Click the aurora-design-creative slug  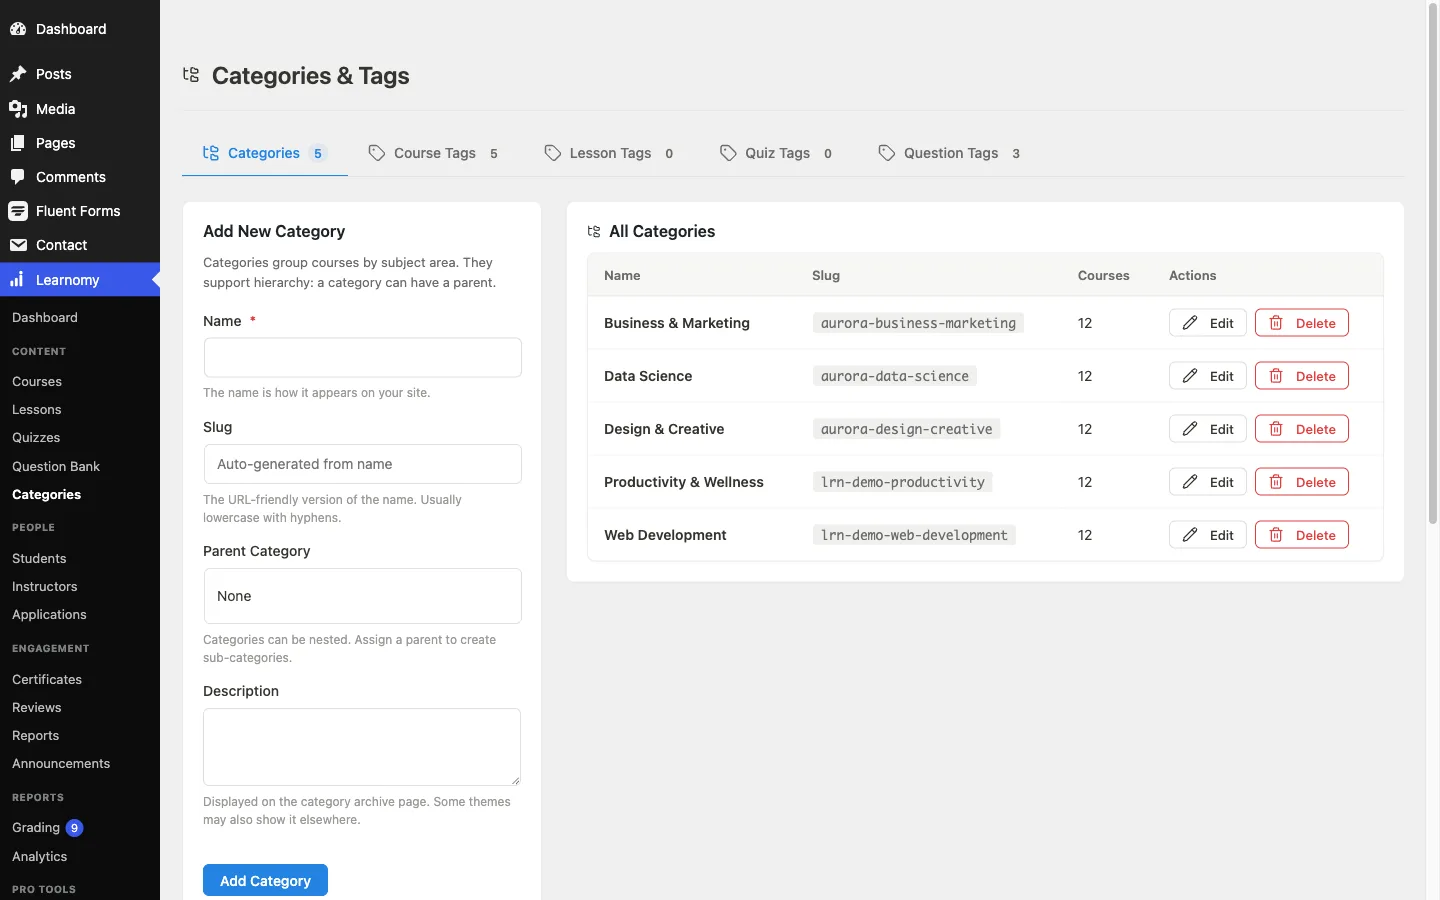click(x=906, y=429)
